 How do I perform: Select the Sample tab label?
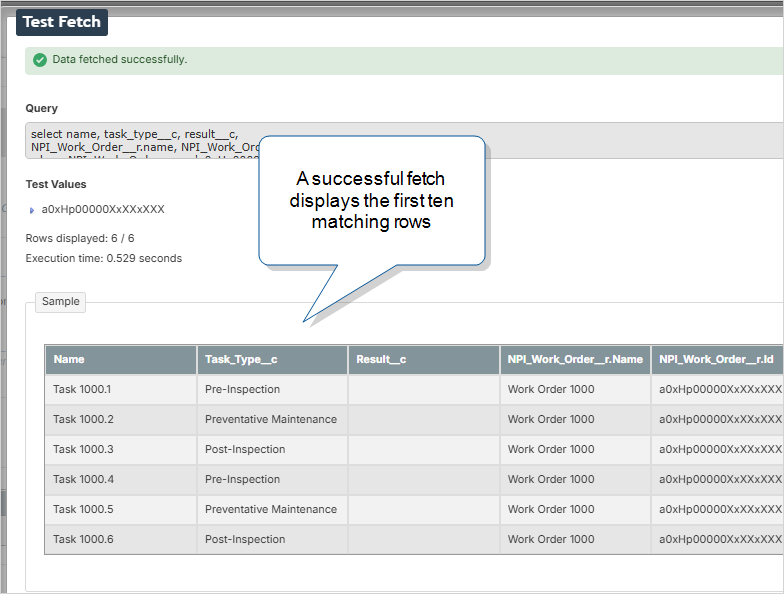60,301
